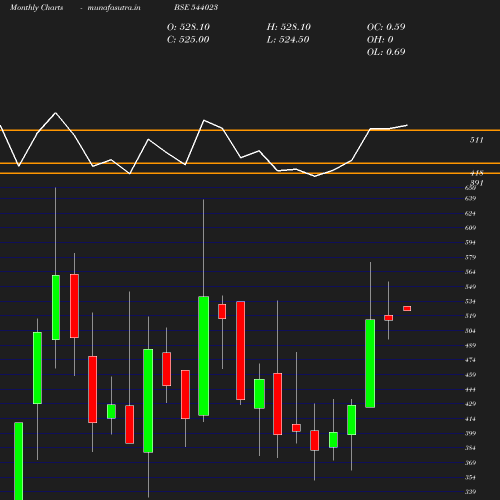Select the low value 'L: 524.50'
This screenshot has height=500, width=500.
point(288,40)
